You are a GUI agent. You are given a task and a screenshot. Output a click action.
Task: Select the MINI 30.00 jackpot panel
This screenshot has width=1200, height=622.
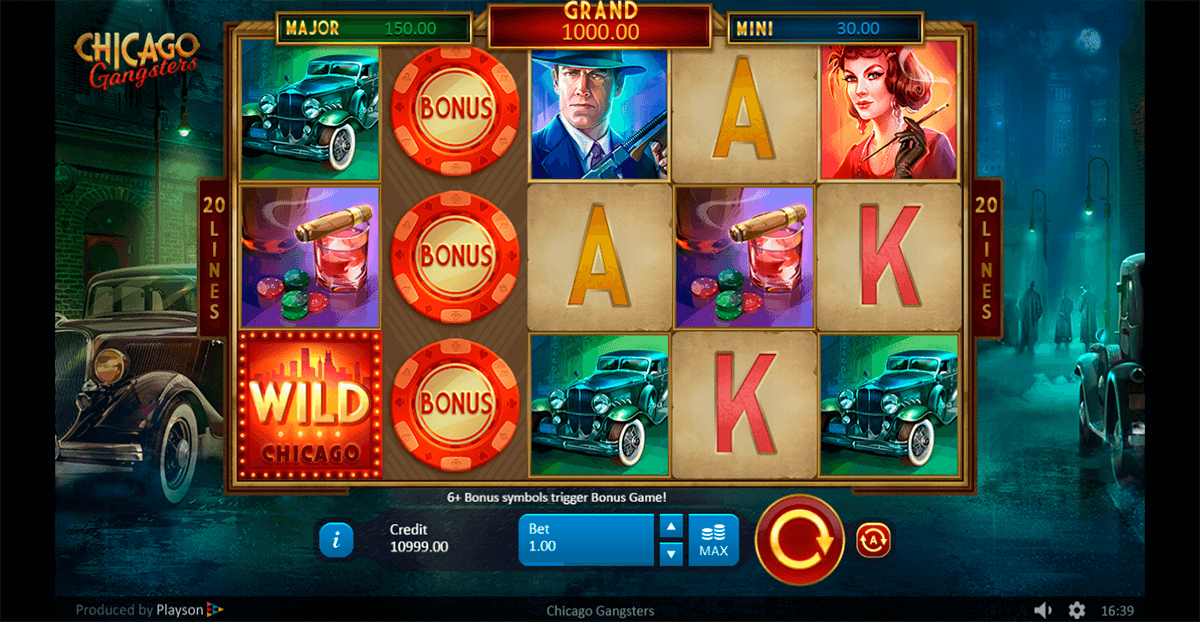pos(826,28)
